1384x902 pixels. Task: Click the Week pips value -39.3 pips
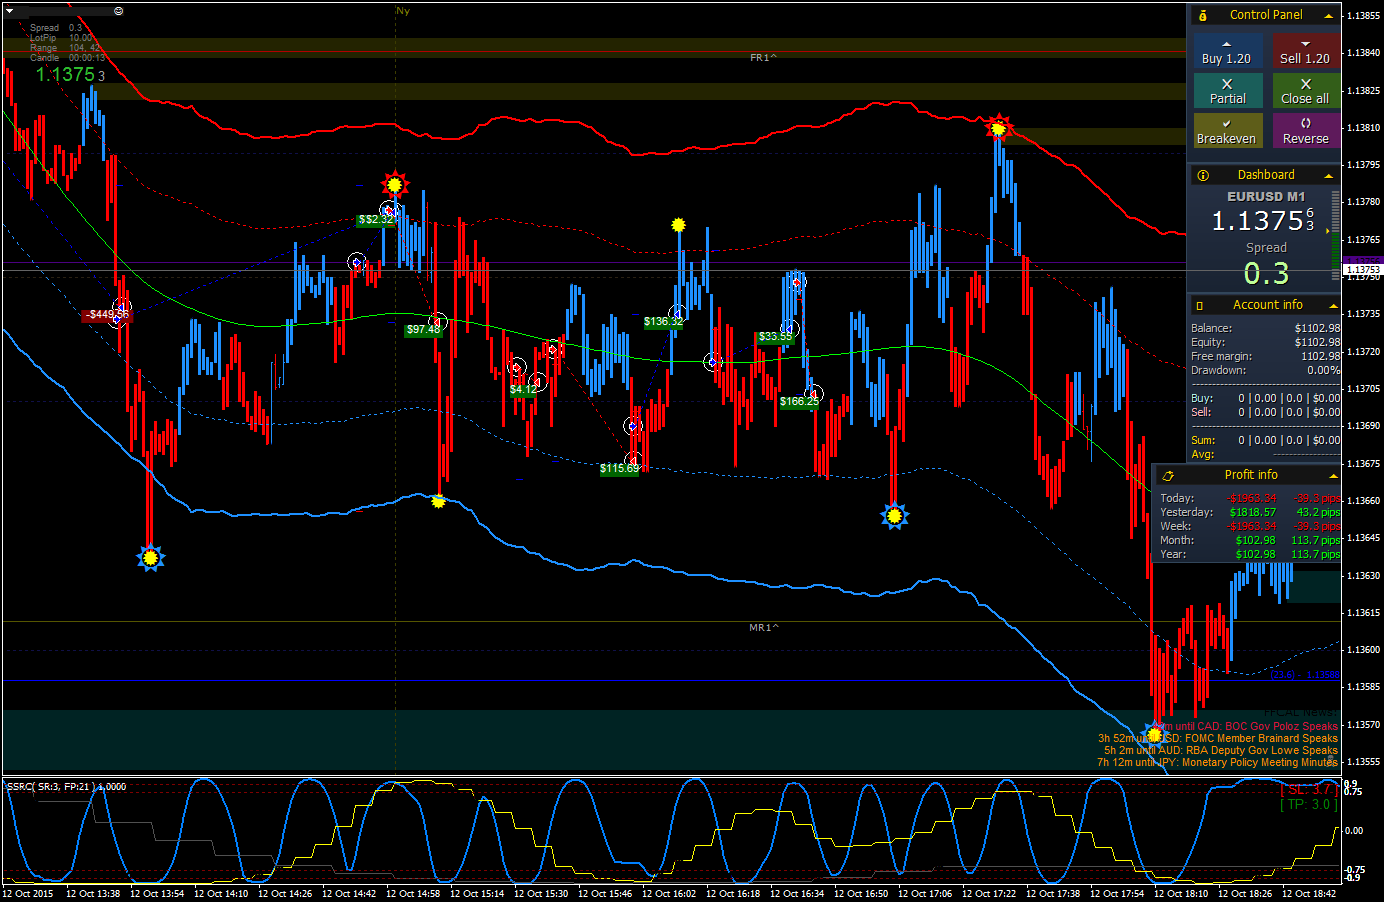pos(1317,526)
